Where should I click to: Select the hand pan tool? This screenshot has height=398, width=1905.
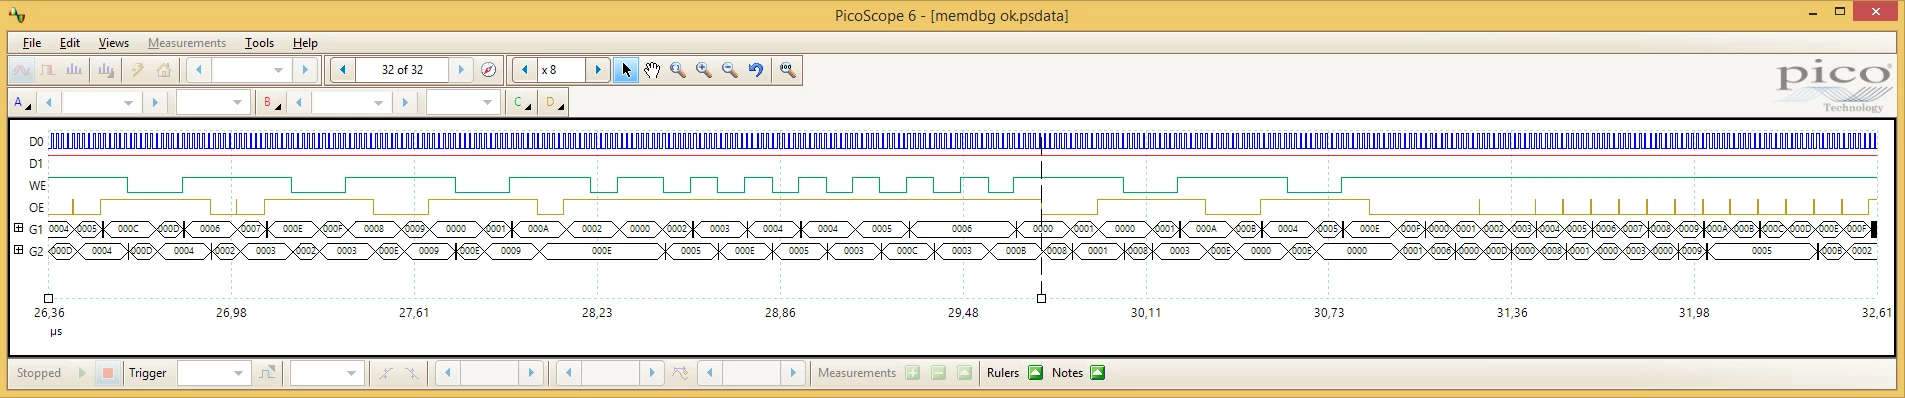click(652, 70)
